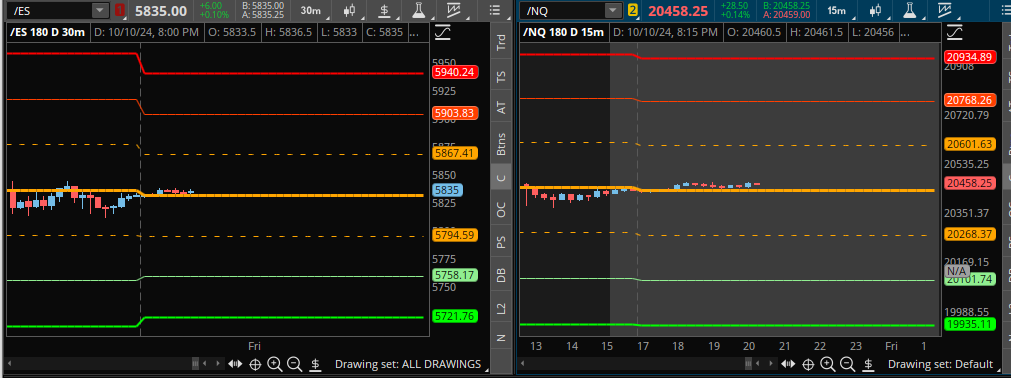Click the yellow color link '2' on the /NQ chart
Viewport: 1011px width, 378px height.
633,11
